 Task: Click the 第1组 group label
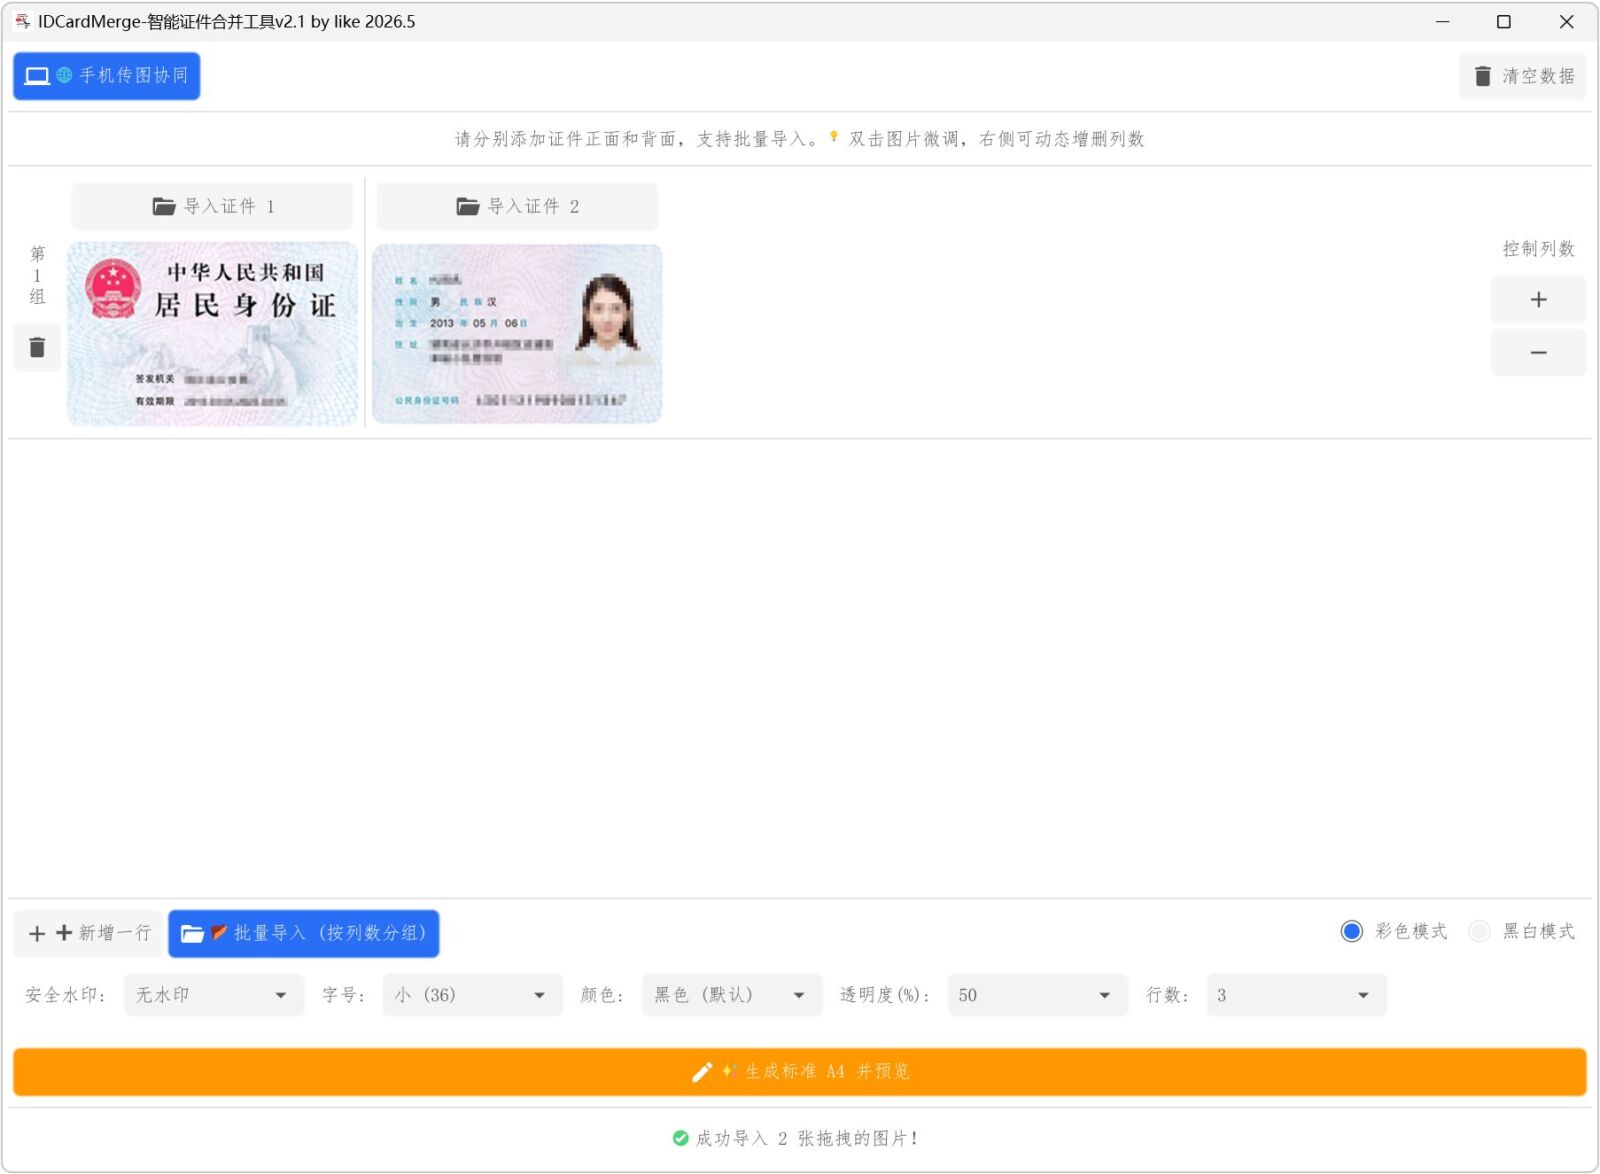tap(37, 275)
